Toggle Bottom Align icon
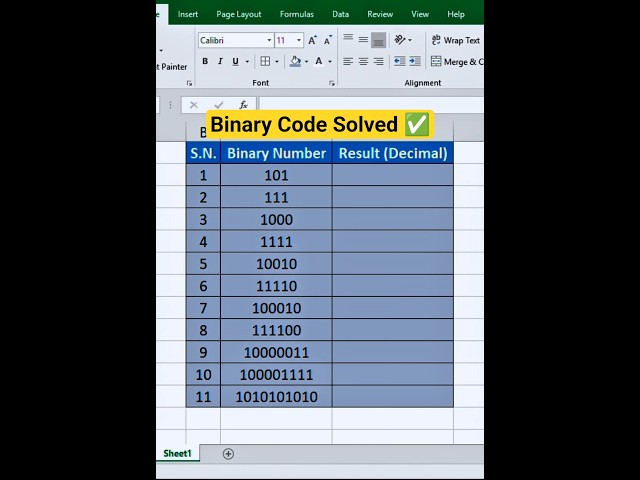640x480 pixels. (378, 40)
